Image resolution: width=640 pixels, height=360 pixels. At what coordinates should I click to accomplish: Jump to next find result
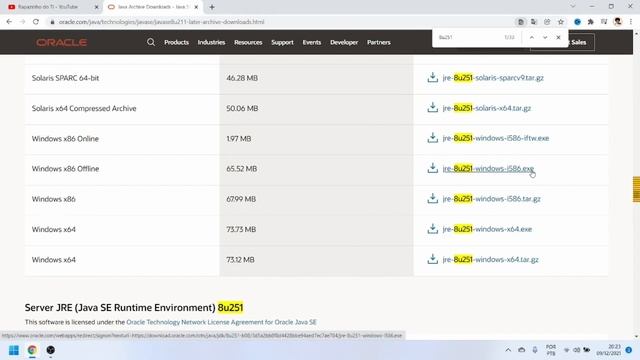point(545,37)
